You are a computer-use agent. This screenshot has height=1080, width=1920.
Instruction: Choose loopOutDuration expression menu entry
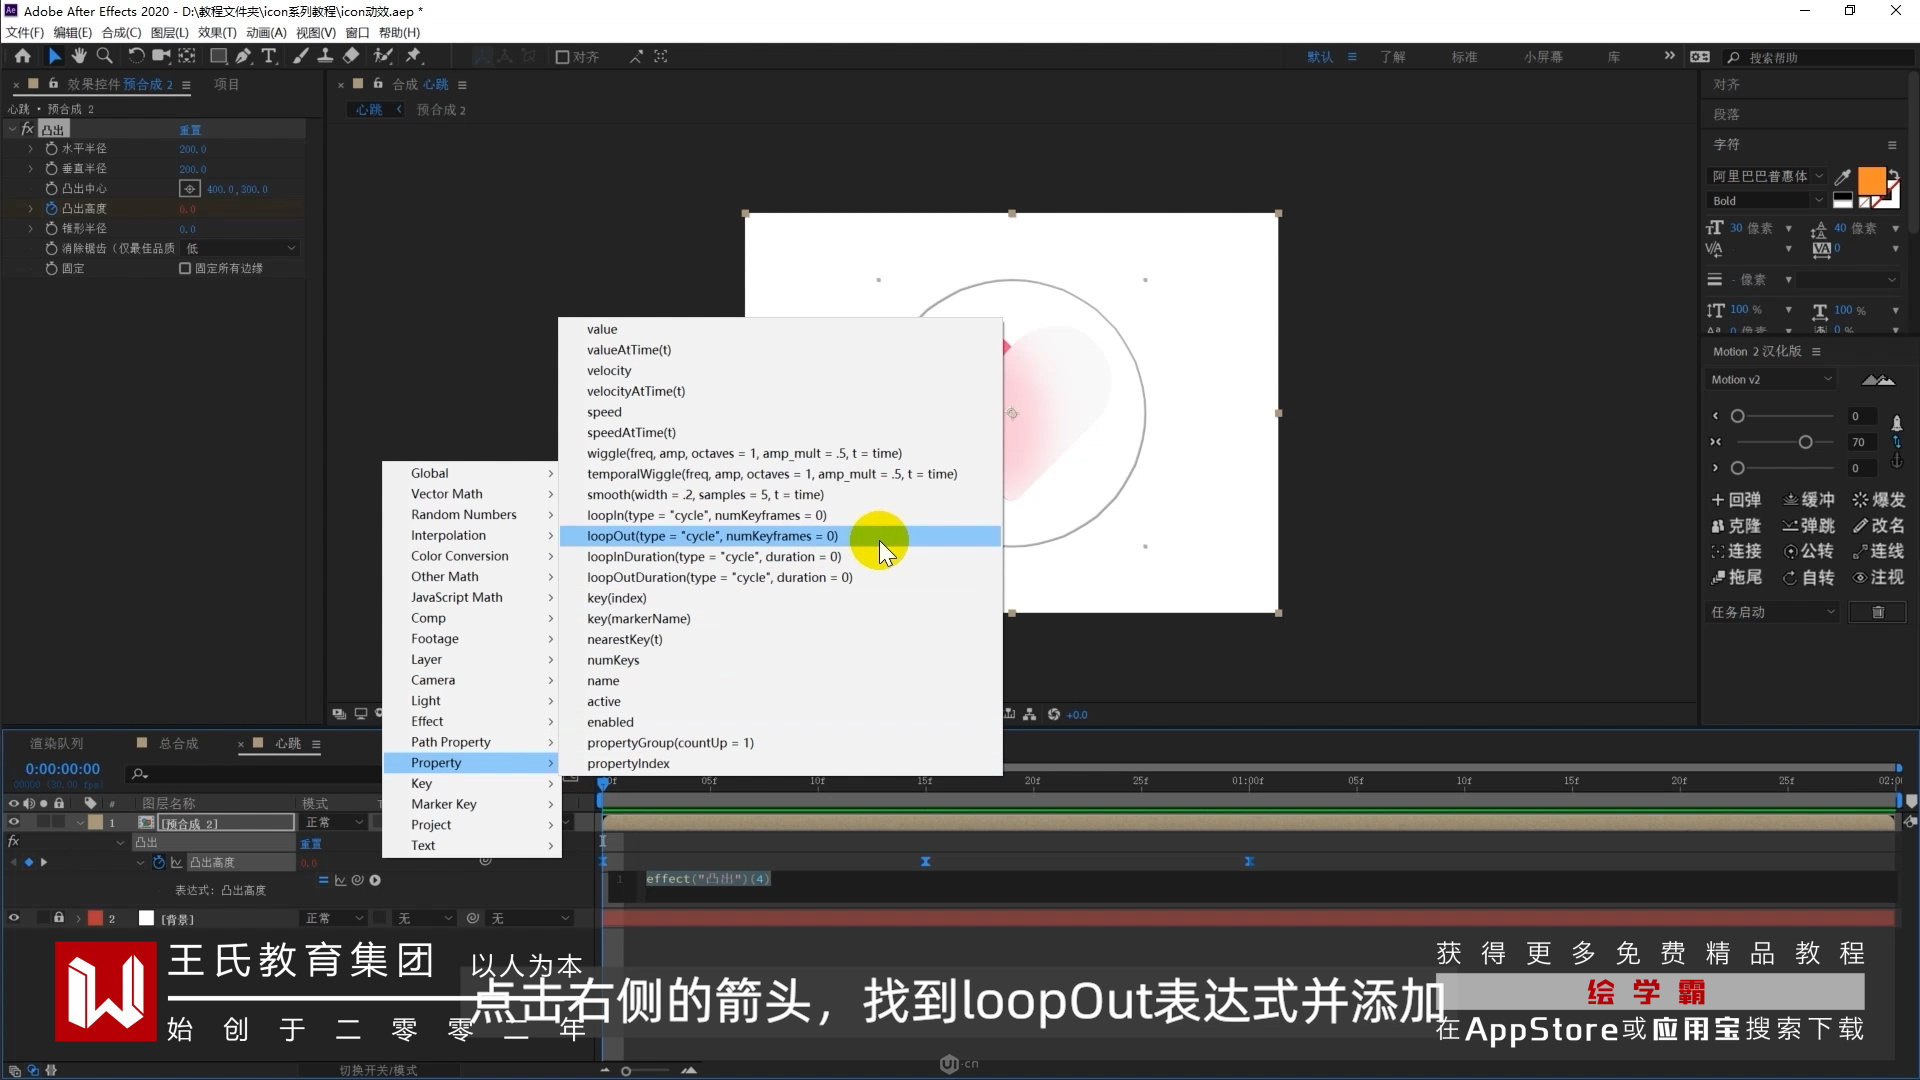pyautogui.click(x=719, y=577)
